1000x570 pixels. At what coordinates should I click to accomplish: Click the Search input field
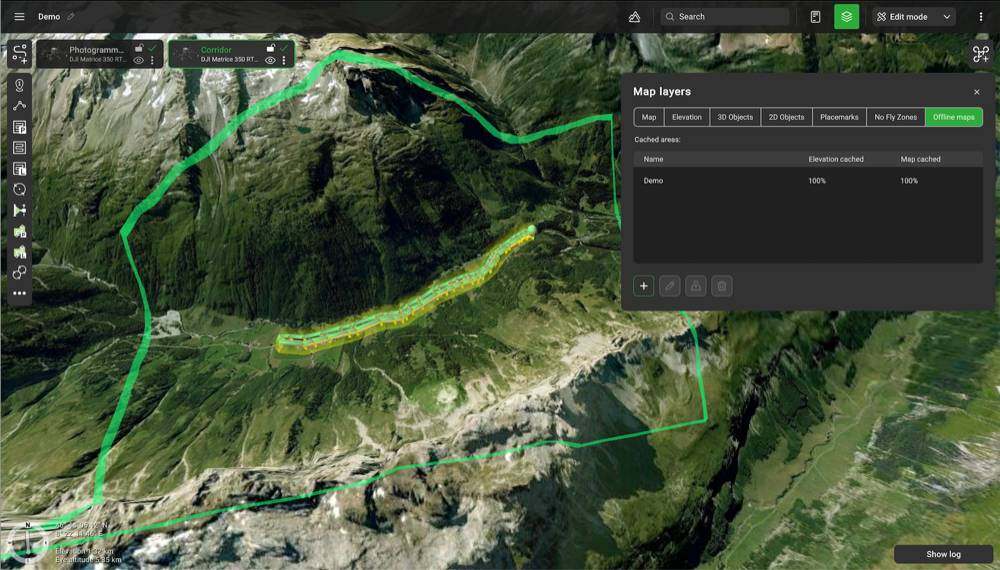click(x=730, y=17)
